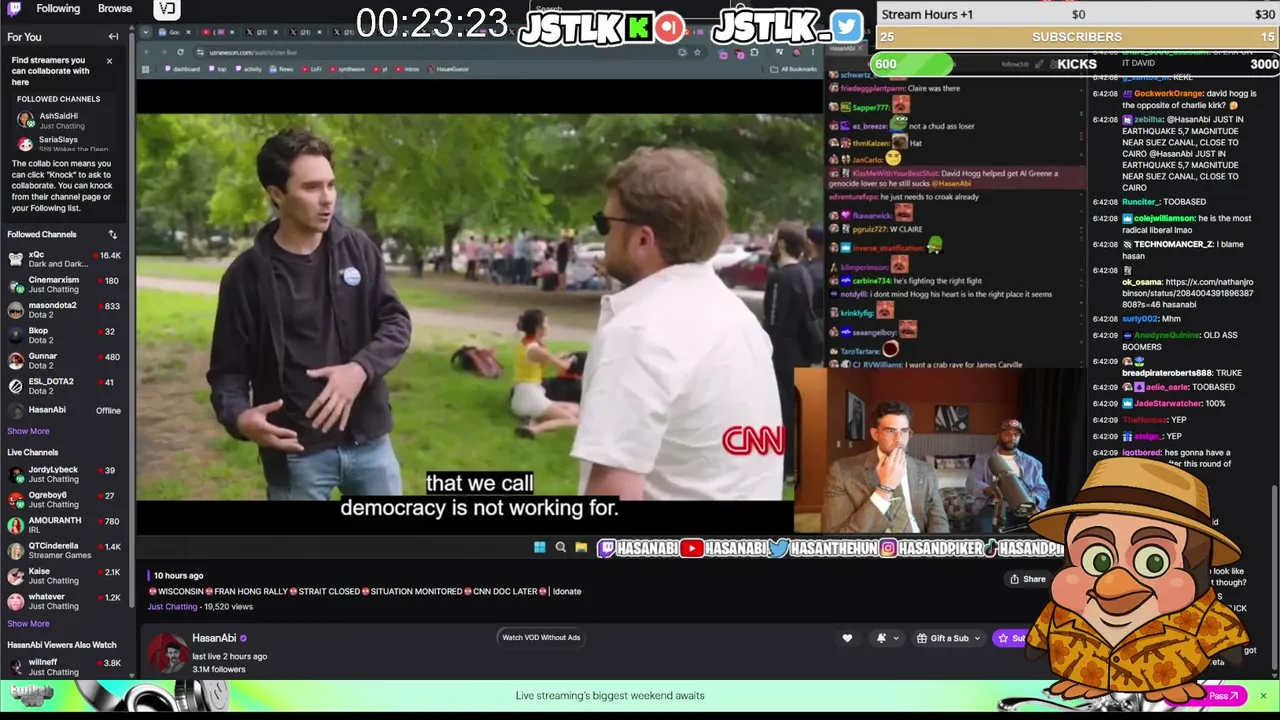Open Bkop channel avatar in sidebar
1280x720 pixels.
(15, 335)
